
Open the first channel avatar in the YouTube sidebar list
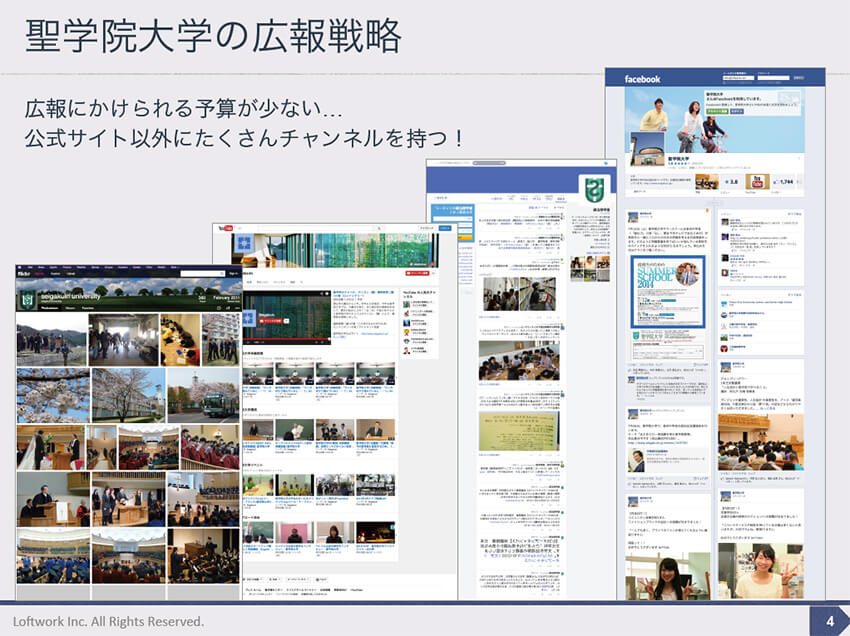pyautogui.click(x=407, y=305)
